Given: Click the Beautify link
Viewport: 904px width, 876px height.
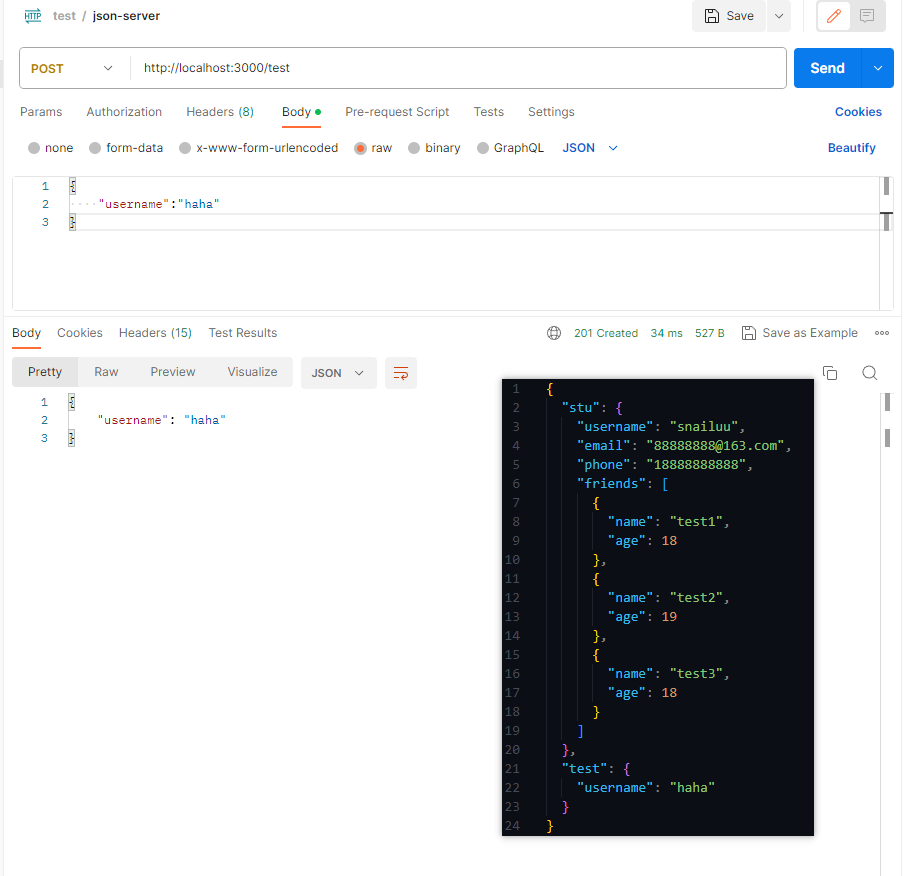Looking at the screenshot, I should coord(852,148).
